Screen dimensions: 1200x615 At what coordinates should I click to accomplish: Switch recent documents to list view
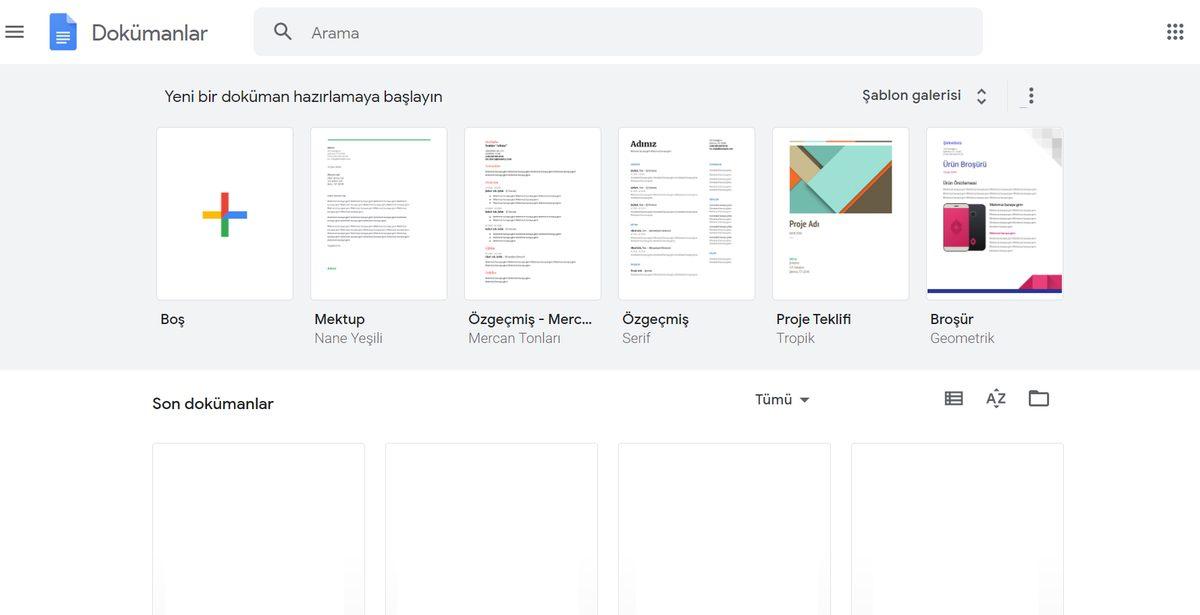coord(948,397)
